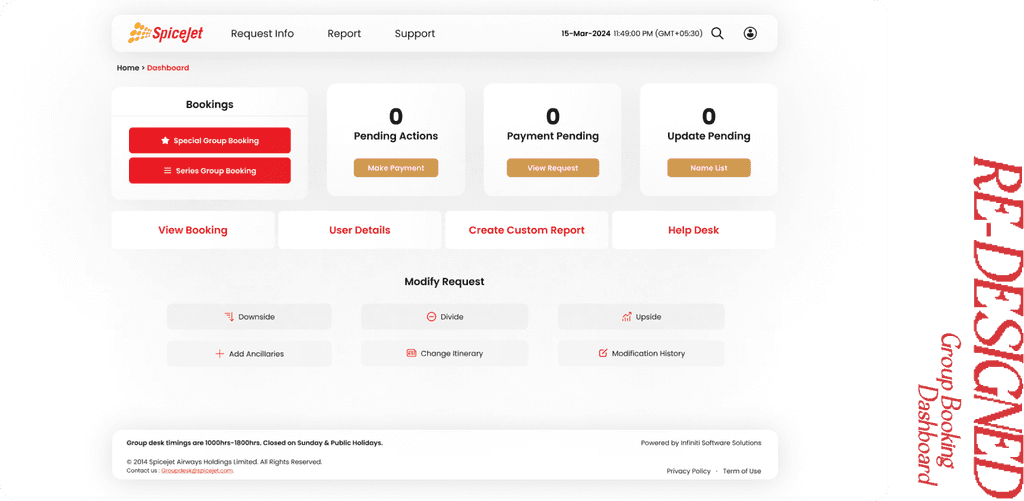Image resolution: width=1024 pixels, height=501 pixels.
Task: Click the Powered by Infiniti Software Solutions text
Action: pos(701,443)
